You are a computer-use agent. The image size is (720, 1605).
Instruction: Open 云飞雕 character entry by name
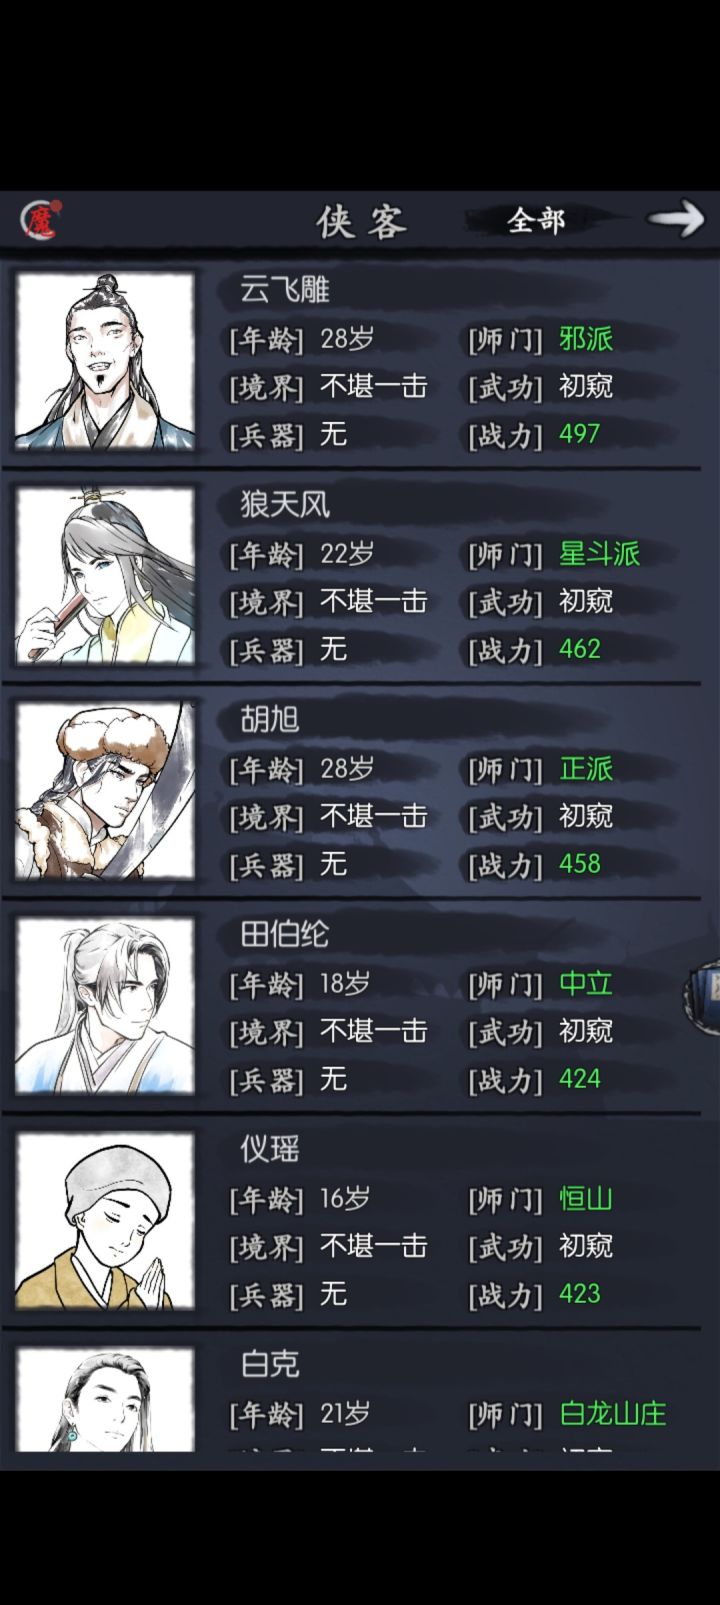pyautogui.click(x=285, y=290)
